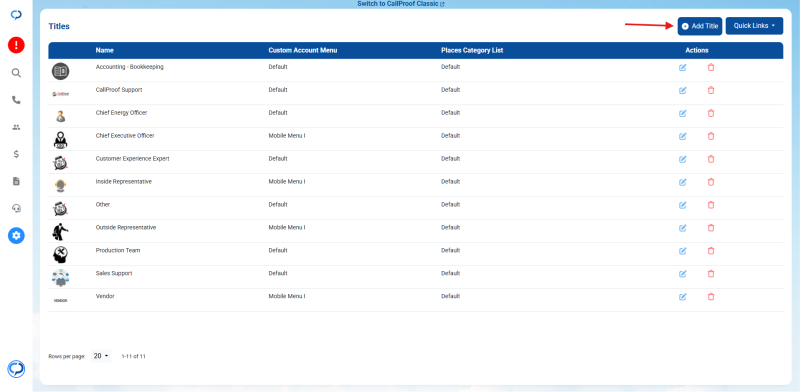Edit the Sales Support title
Image resolution: width=800 pixels, height=392 pixels.
(683, 274)
